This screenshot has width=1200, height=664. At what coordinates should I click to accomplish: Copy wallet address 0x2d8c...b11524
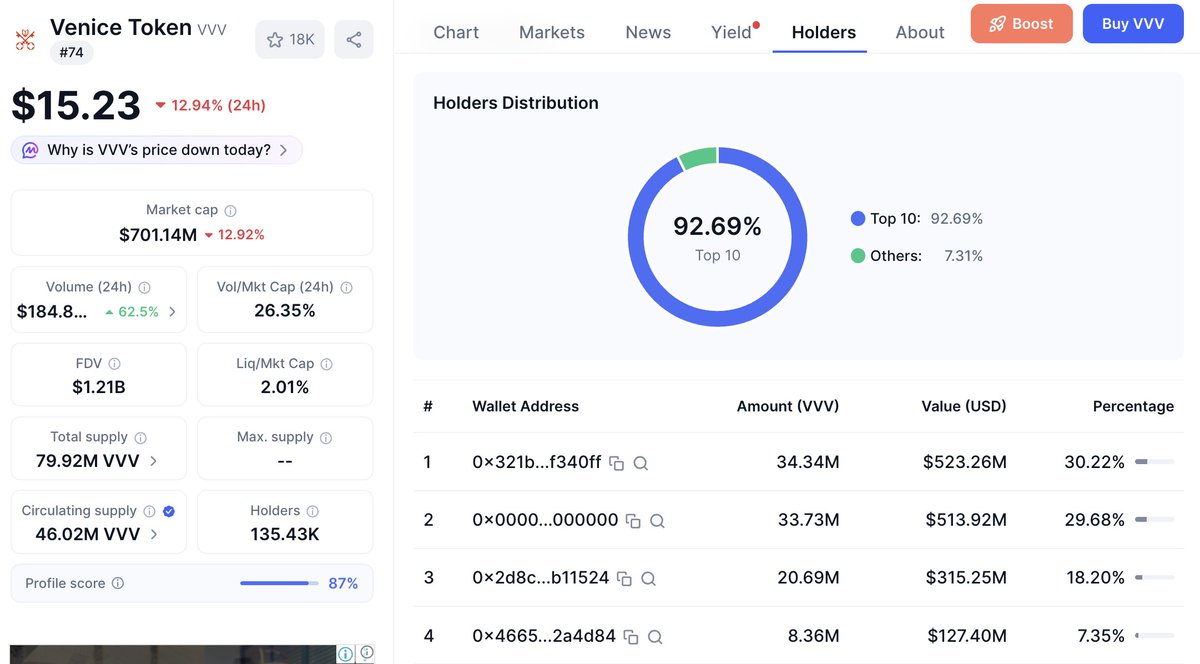(624, 578)
